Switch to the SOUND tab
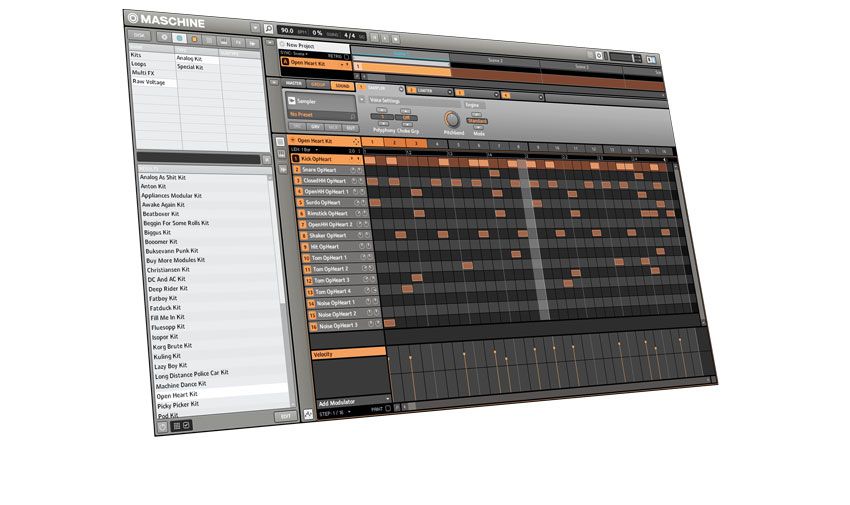The height and width of the screenshot is (505, 850). pyautogui.click(x=342, y=86)
